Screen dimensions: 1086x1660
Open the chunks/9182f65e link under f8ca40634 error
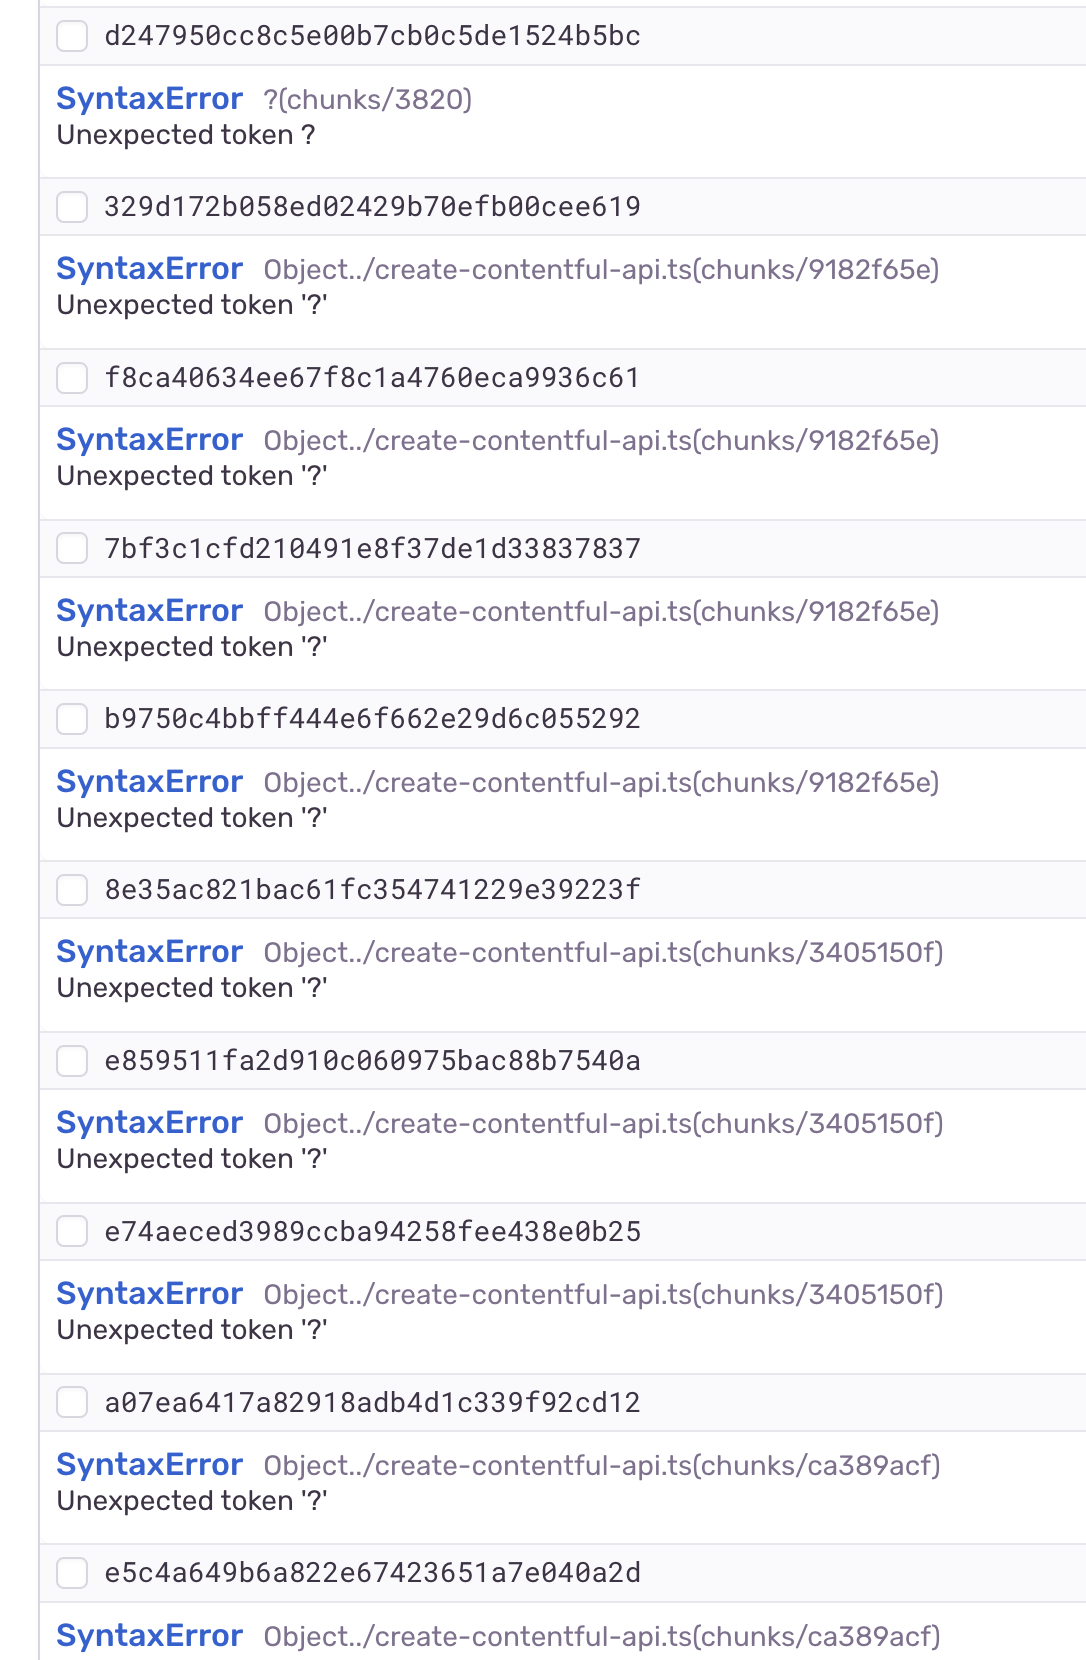[x=600, y=438]
